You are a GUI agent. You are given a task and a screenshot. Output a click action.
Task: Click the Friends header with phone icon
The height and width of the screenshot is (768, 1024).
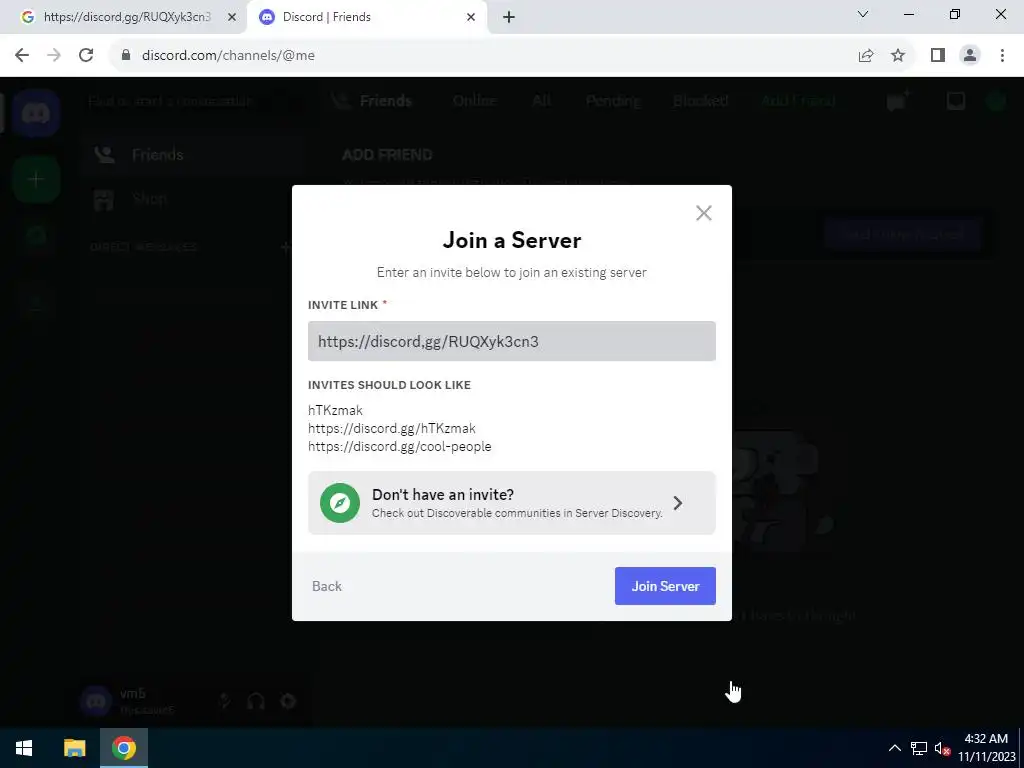tap(372, 101)
